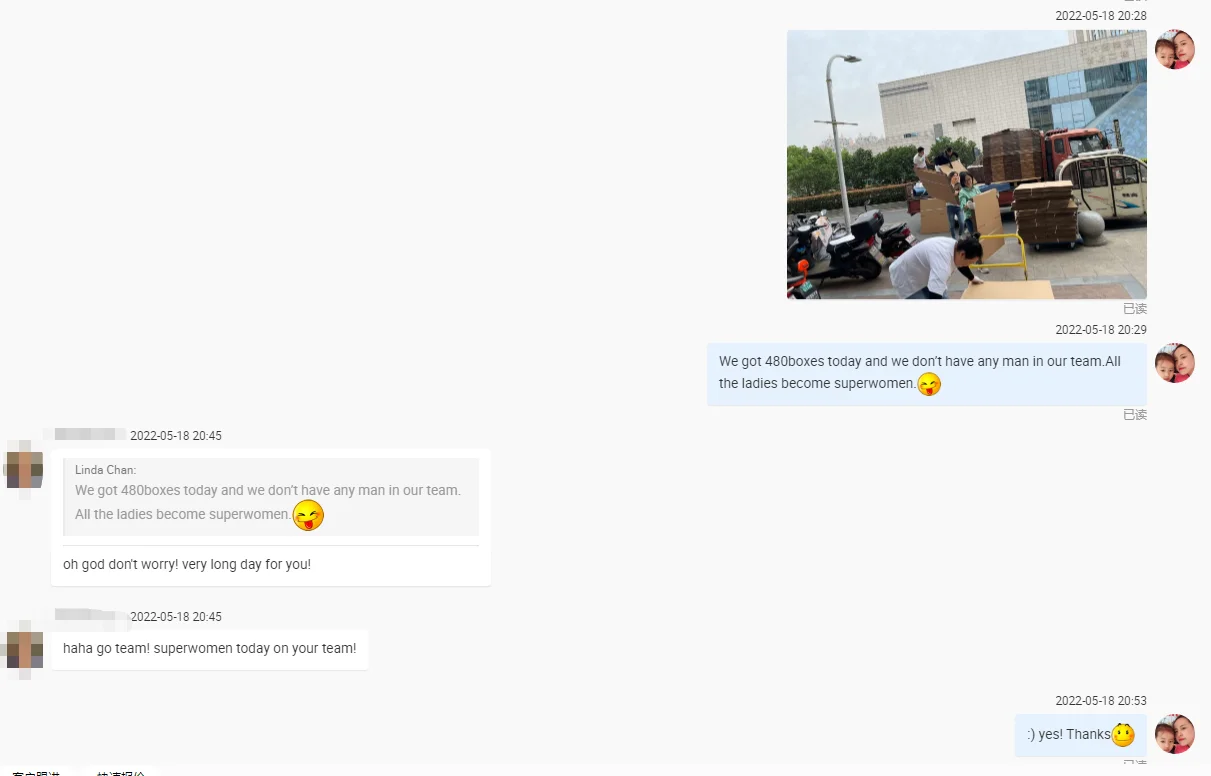Open the 客户跟进 tab at the bottom
The width and height of the screenshot is (1211, 776).
(36, 772)
